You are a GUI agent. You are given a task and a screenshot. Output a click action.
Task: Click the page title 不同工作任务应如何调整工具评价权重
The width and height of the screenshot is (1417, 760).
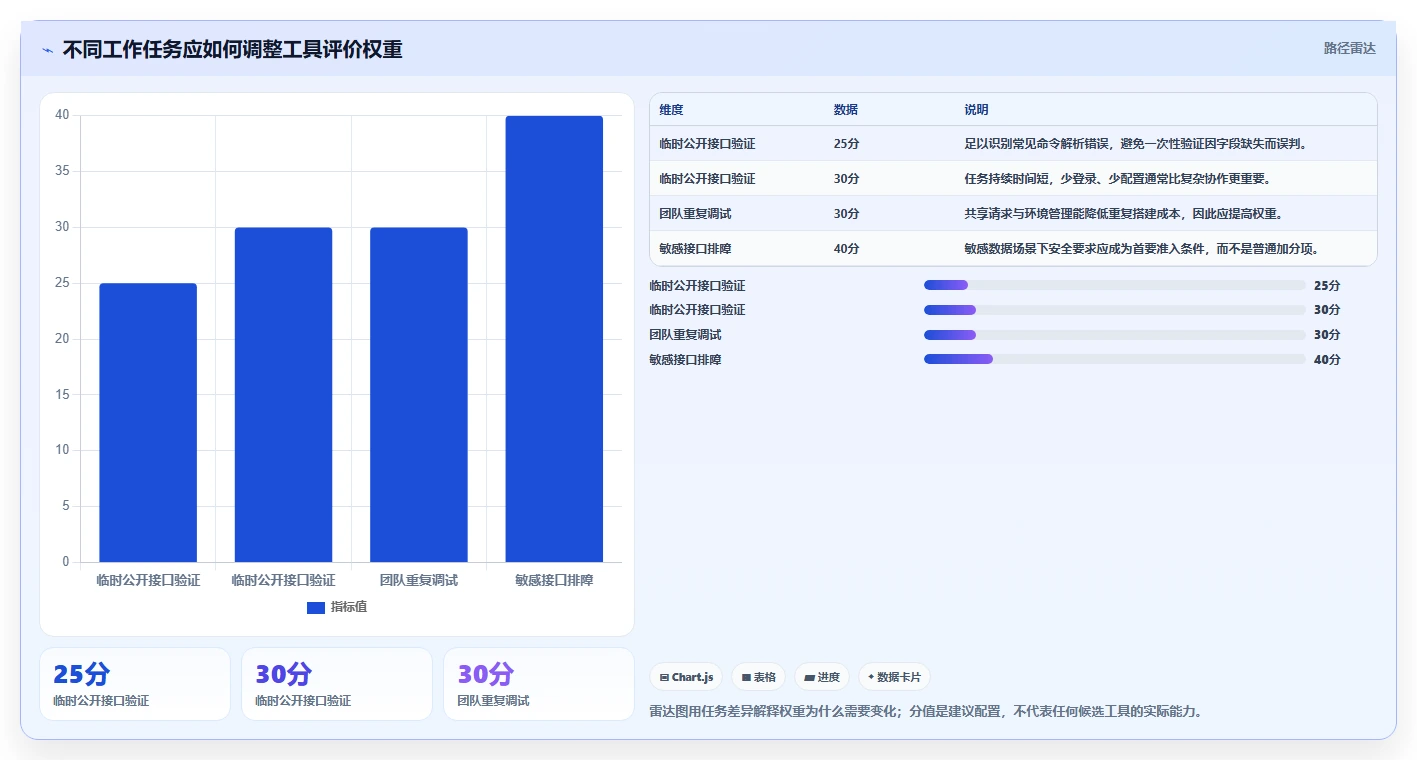click(x=233, y=49)
